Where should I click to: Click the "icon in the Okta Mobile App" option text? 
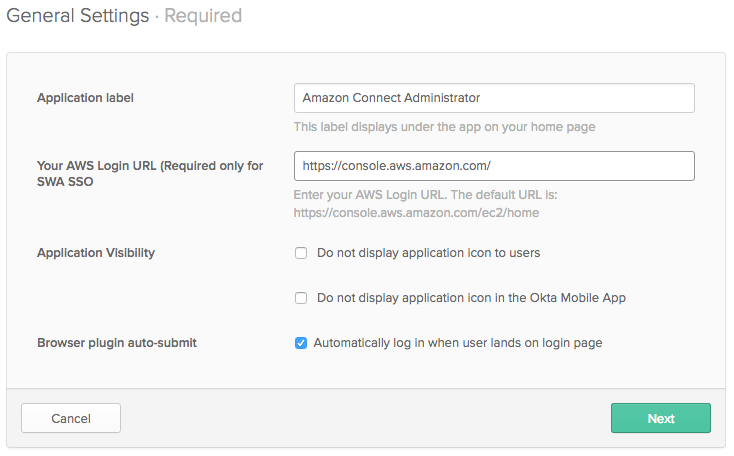point(471,298)
